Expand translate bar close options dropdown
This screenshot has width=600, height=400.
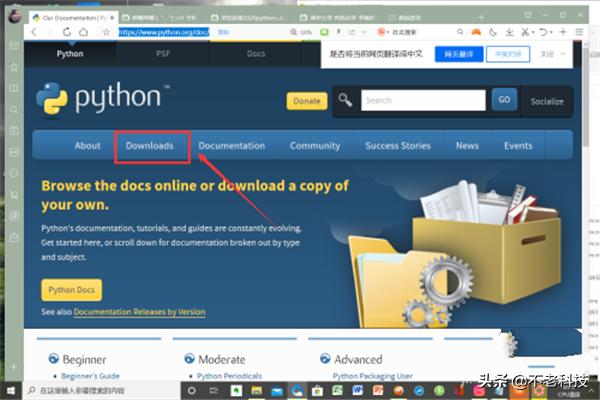click(x=562, y=54)
